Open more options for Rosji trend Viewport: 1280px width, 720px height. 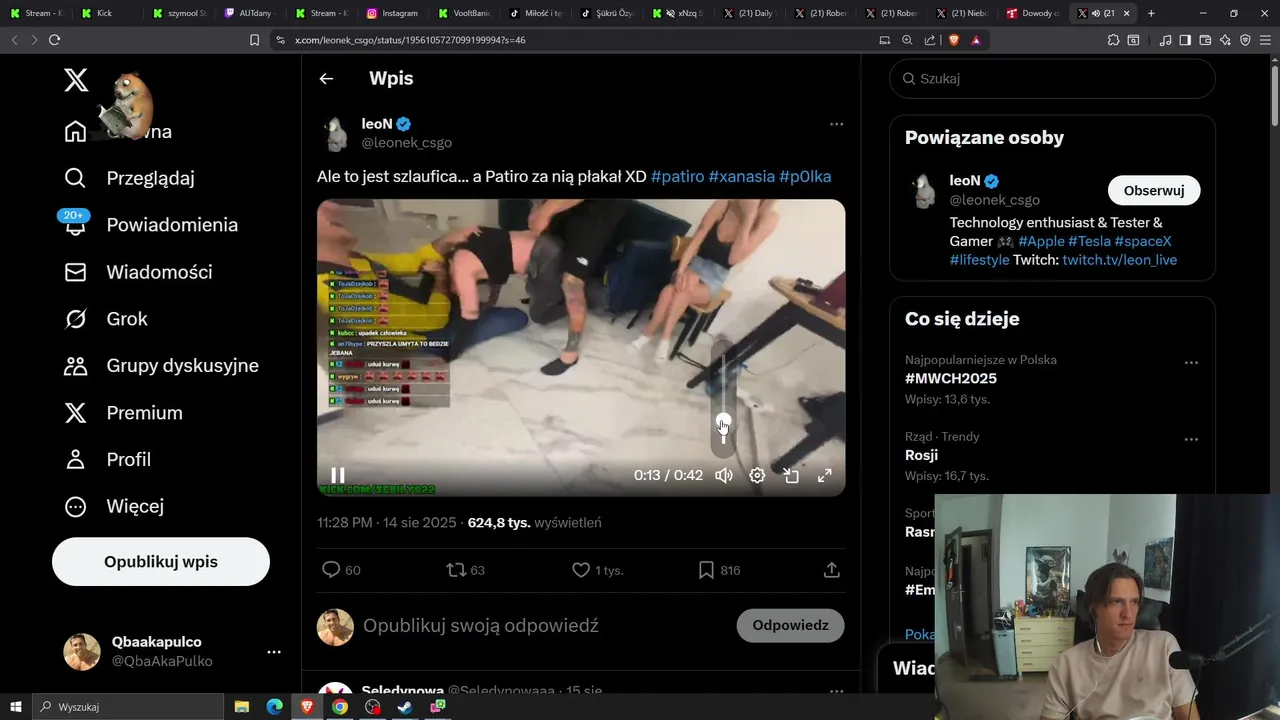[1191, 439]
